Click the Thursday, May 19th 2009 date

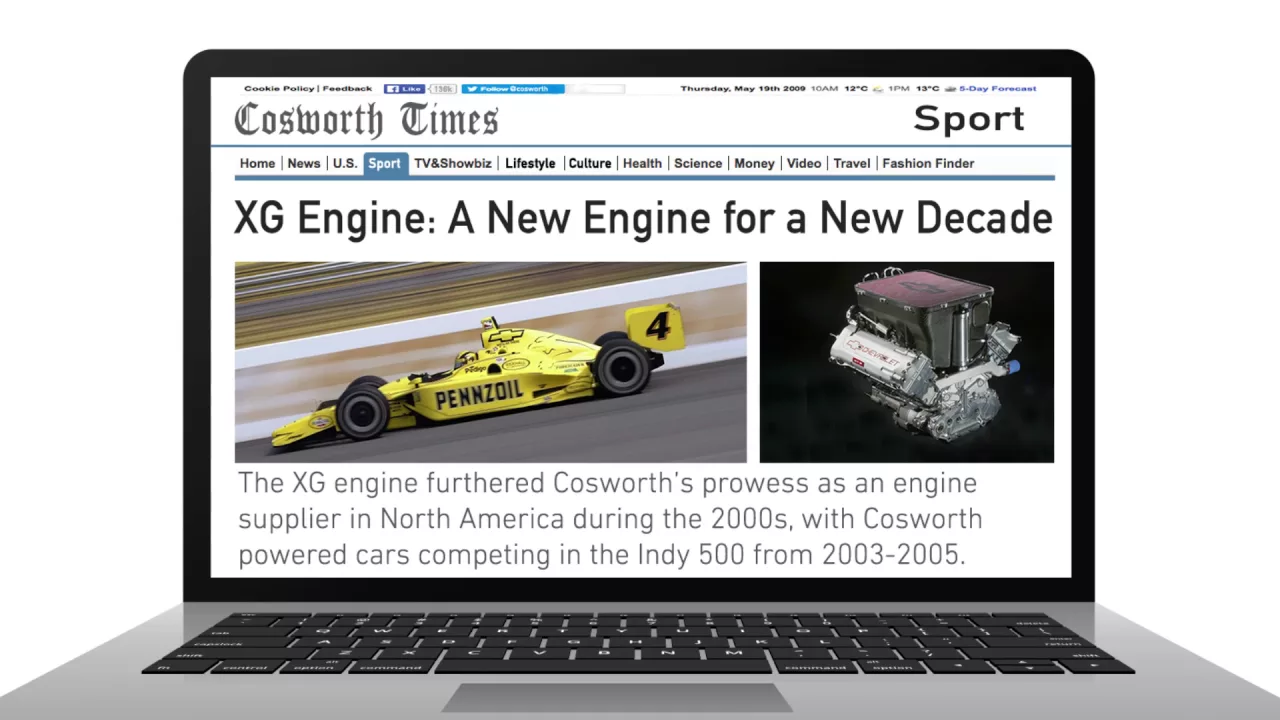pos(743,89)
